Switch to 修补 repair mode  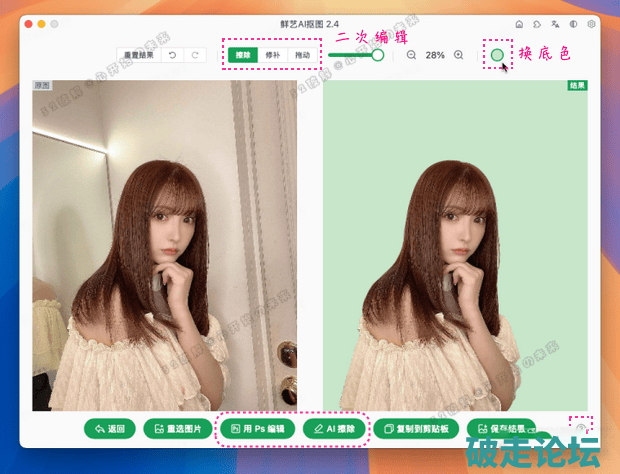pyautogui.click(x=272, y=56)
